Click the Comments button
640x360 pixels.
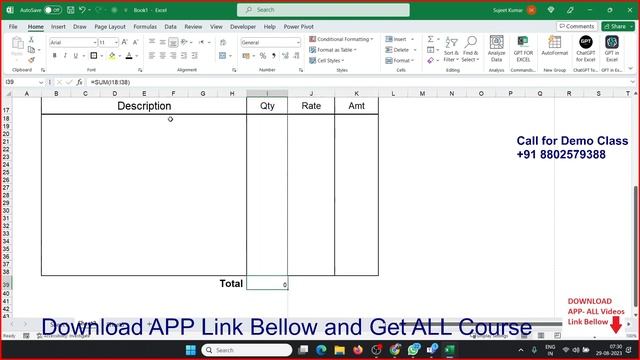[577, 26]
